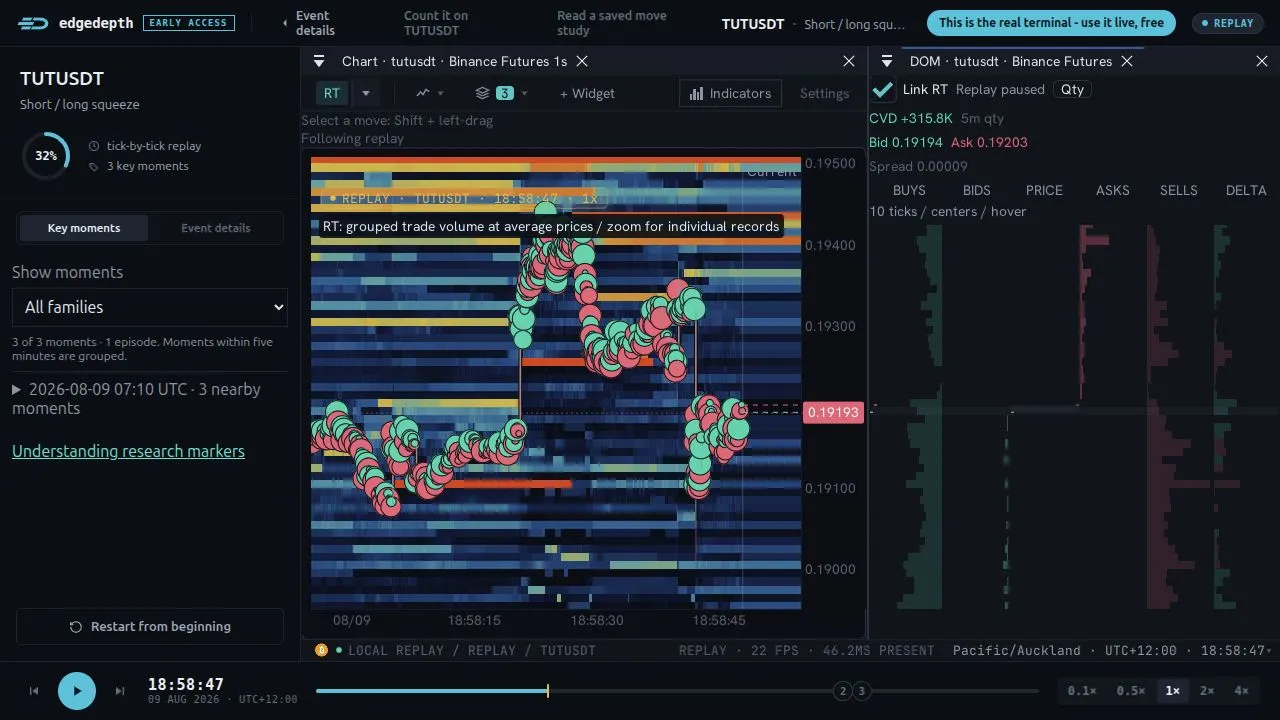1280x720 pixels.
Task: Click the 32% progress ring
Action: (46, 156)
